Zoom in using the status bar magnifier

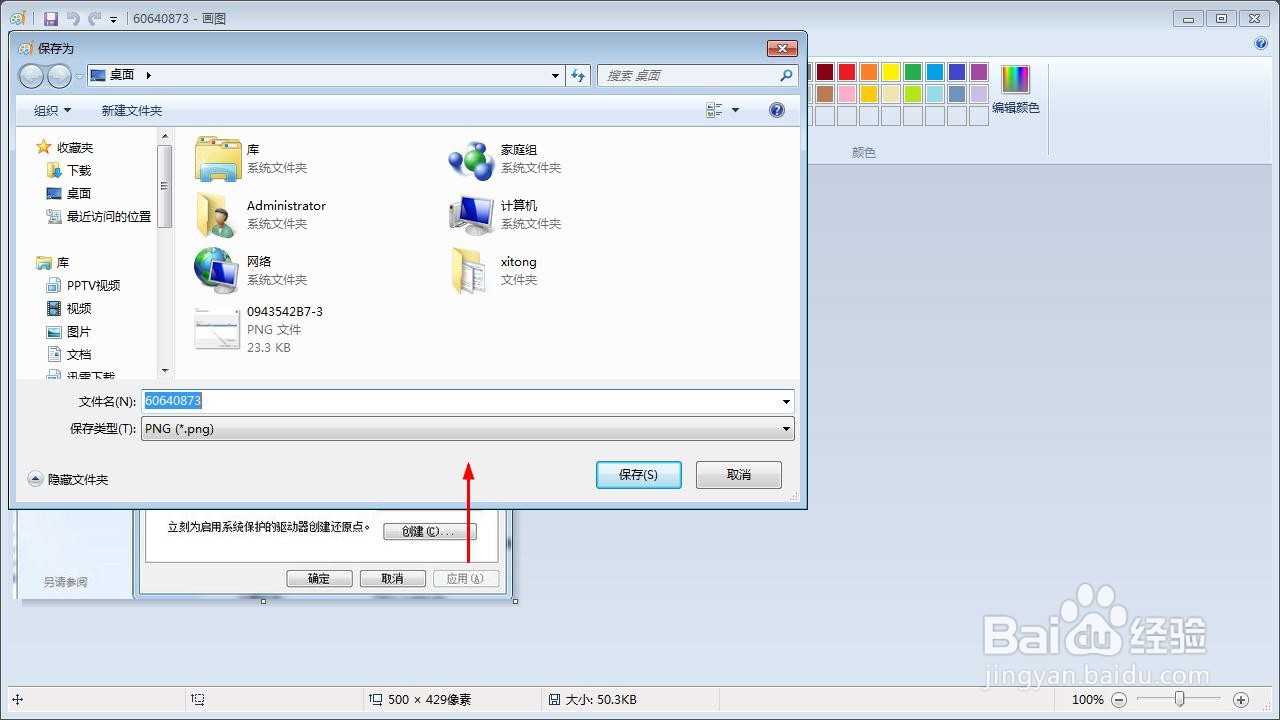point(1240,700)
